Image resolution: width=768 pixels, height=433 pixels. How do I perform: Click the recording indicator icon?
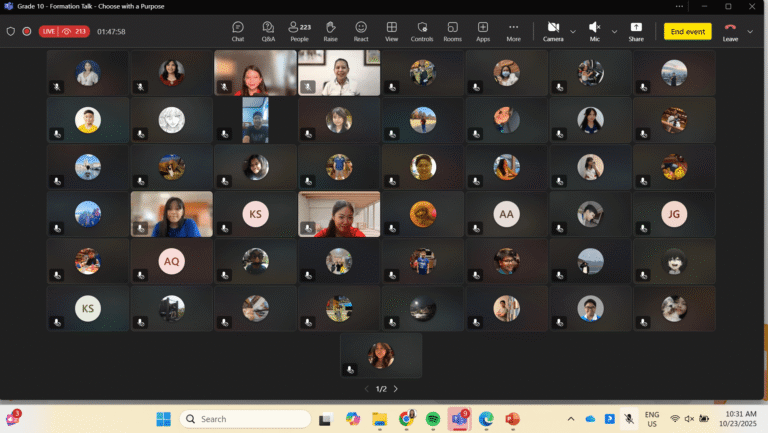point(27,31)
